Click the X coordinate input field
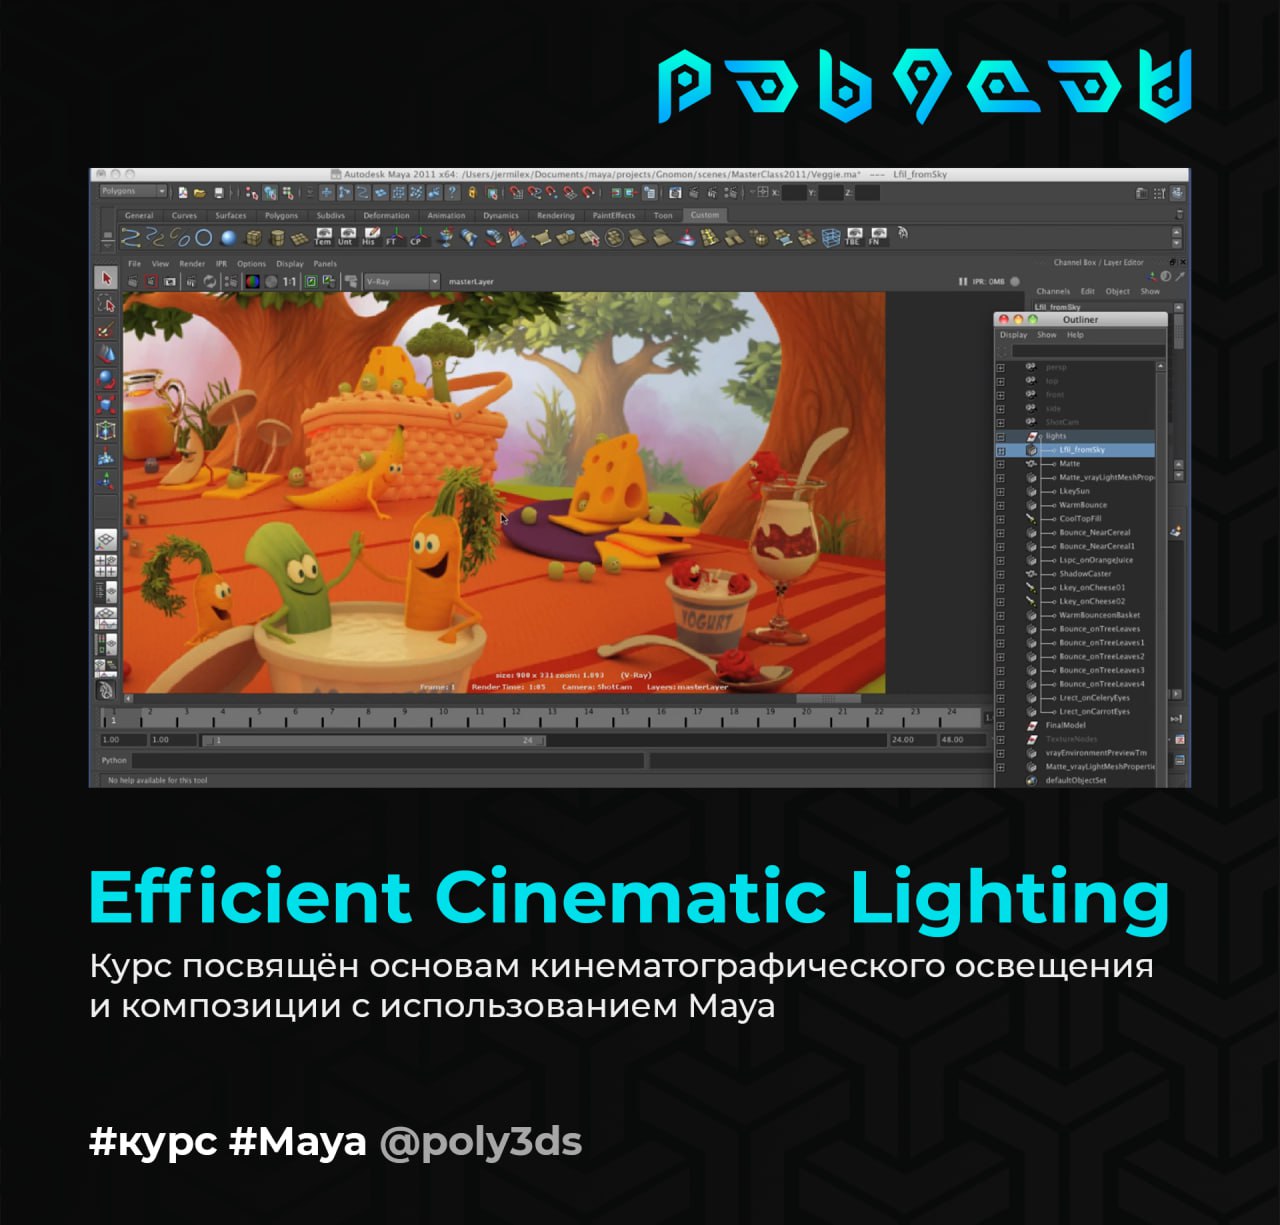The height and width of the screenshot is (1225, 1280). (x=794, y=192)
